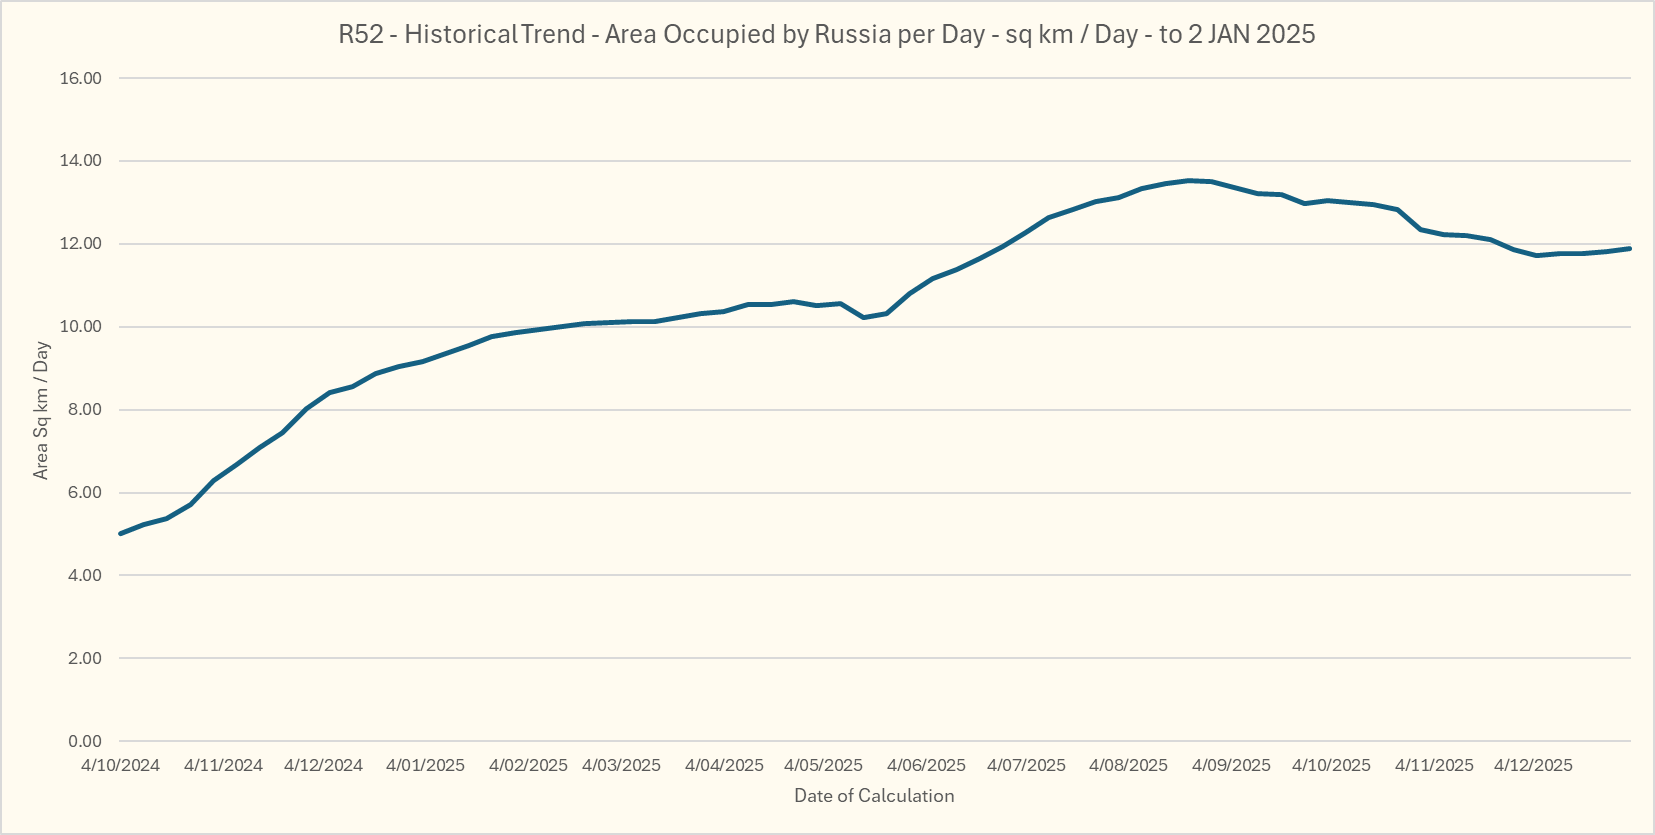Select the 4/03/2025 x-axis date label
The width and height of the screenshot is (1655, 835).
point(621,766)
